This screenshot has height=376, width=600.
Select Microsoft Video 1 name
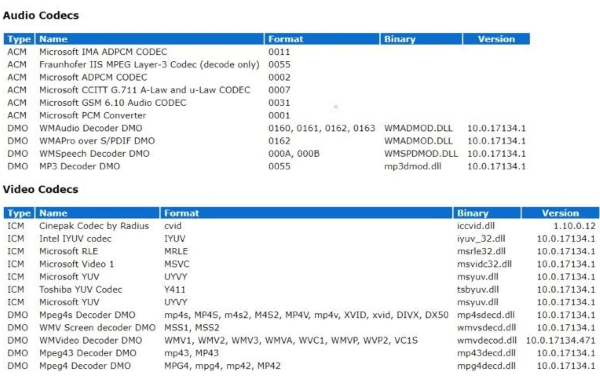[x=76, y=264]
